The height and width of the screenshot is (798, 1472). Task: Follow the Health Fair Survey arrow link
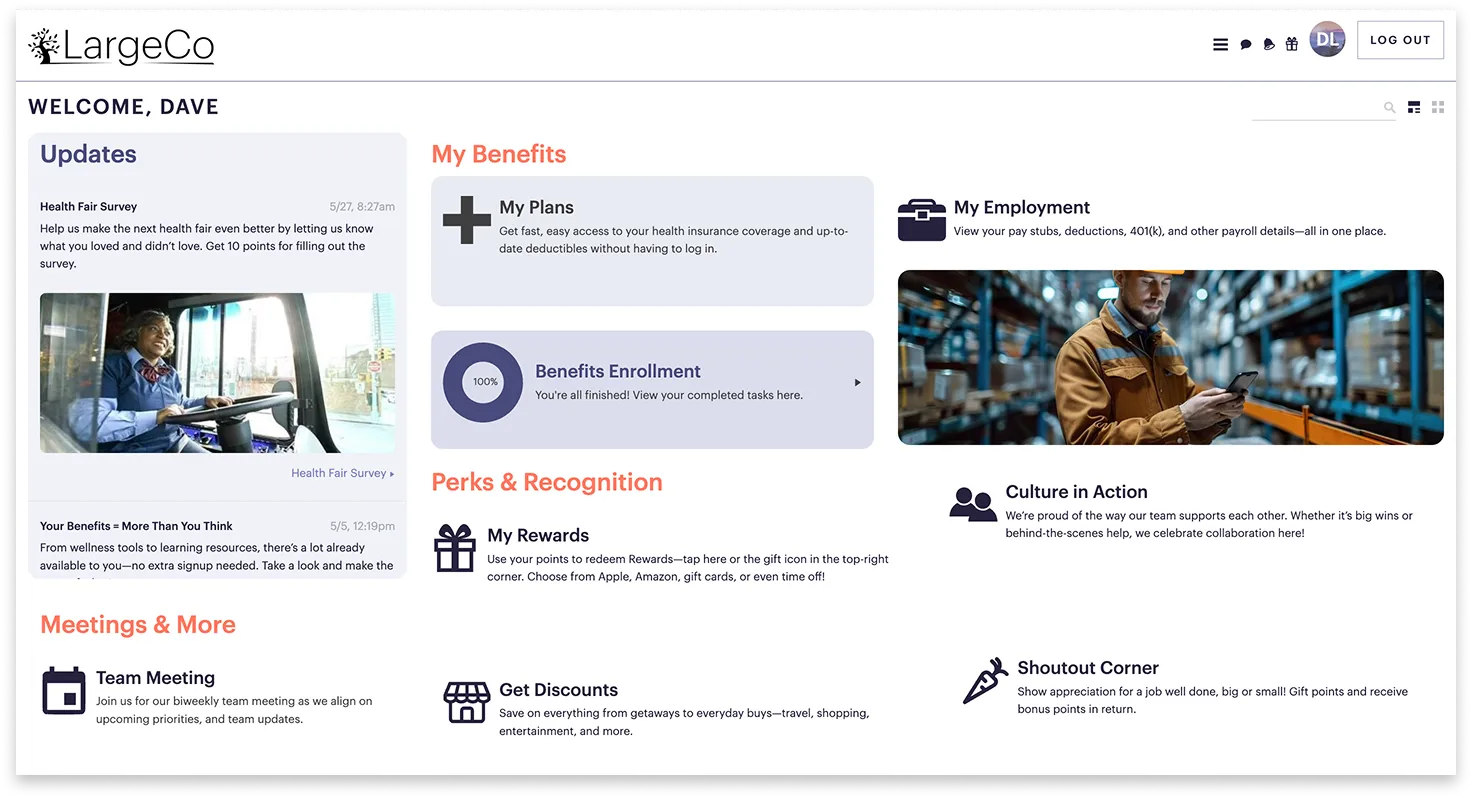point(343,473)
